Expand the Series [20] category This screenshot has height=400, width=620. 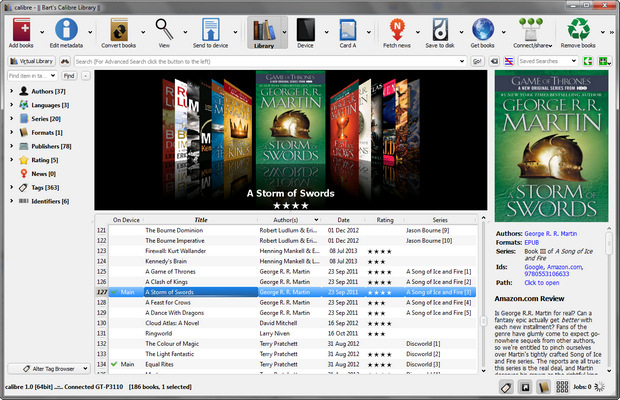[11, 118]
